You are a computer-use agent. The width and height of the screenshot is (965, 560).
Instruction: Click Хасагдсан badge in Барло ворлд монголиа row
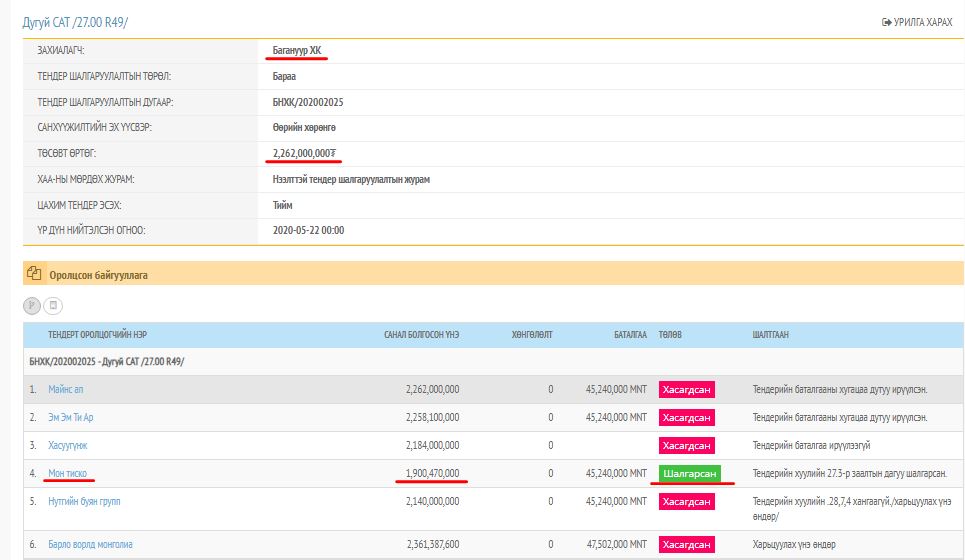tap(686, 544)
